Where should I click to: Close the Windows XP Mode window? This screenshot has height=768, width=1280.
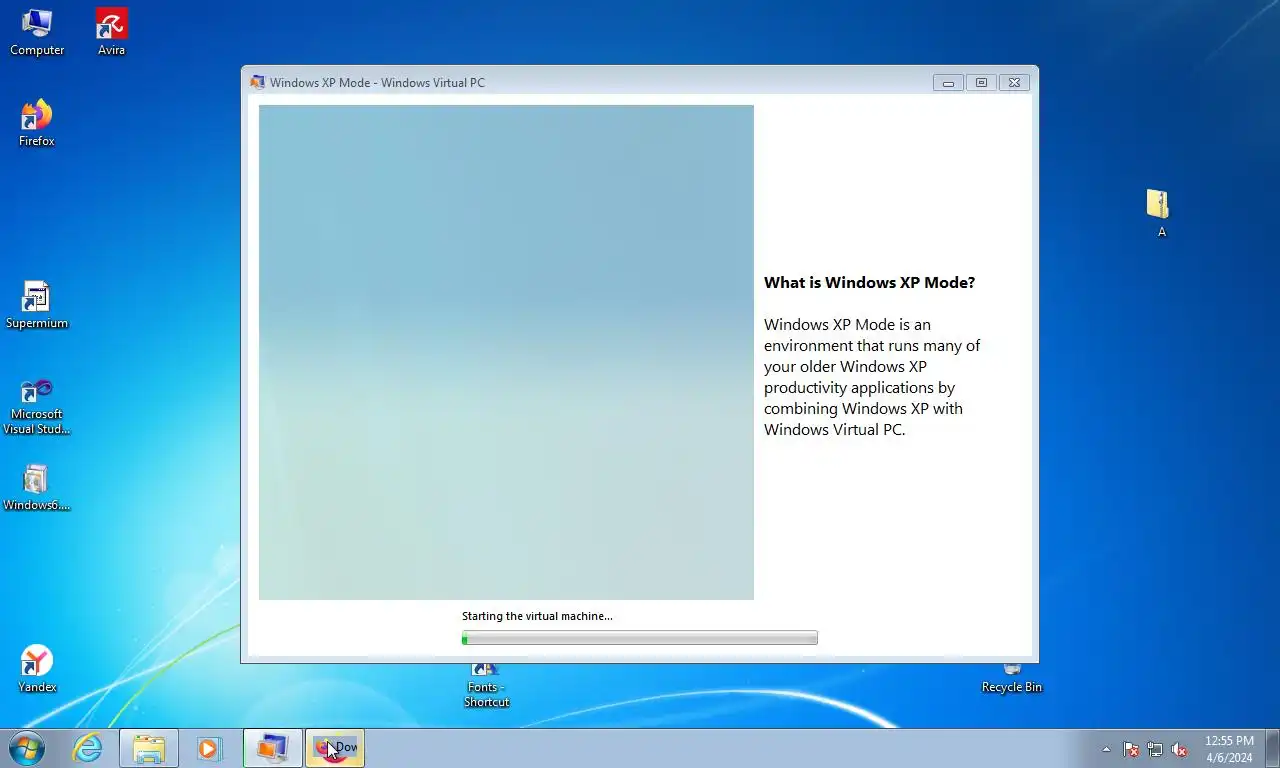(x=1014, y=83)
